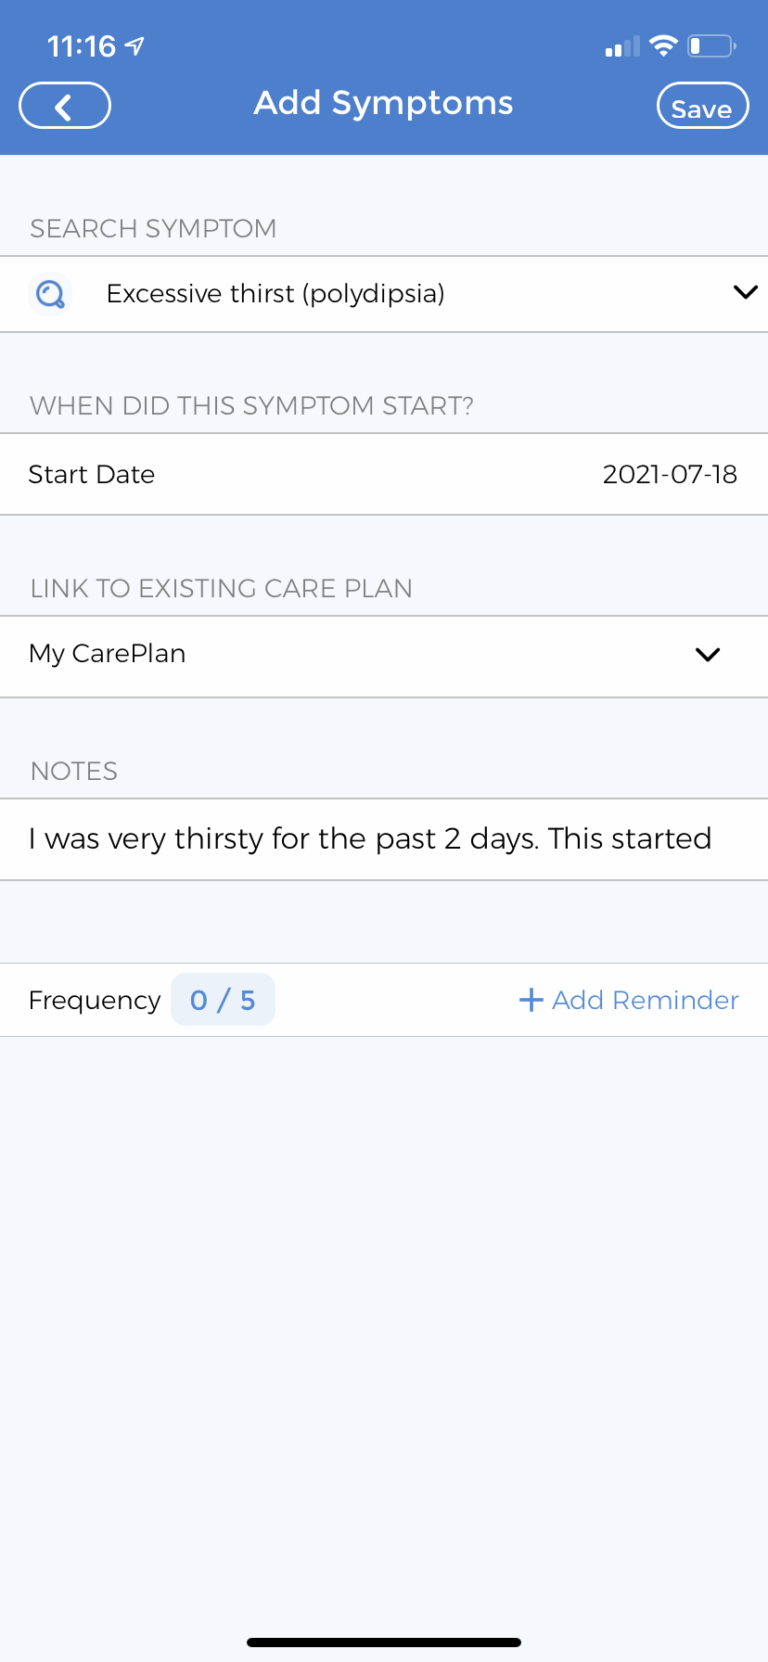Screen dimensions: 768x1662
Task: Click the symptom search magnifier icon
Action: tap(49, 293)
